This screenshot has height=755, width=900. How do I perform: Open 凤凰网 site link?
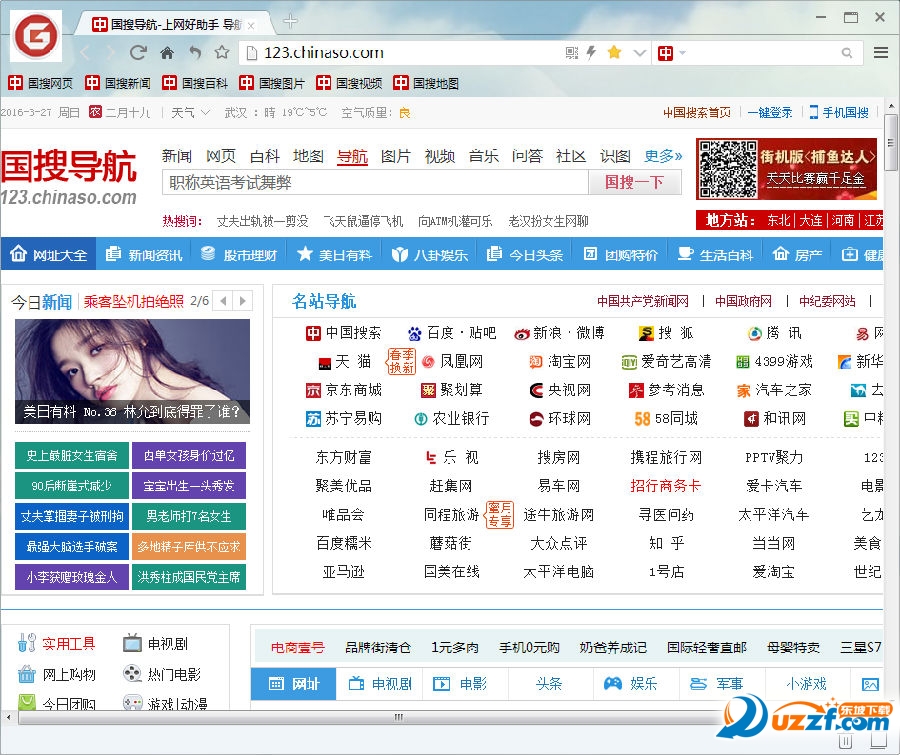(452, 362)
